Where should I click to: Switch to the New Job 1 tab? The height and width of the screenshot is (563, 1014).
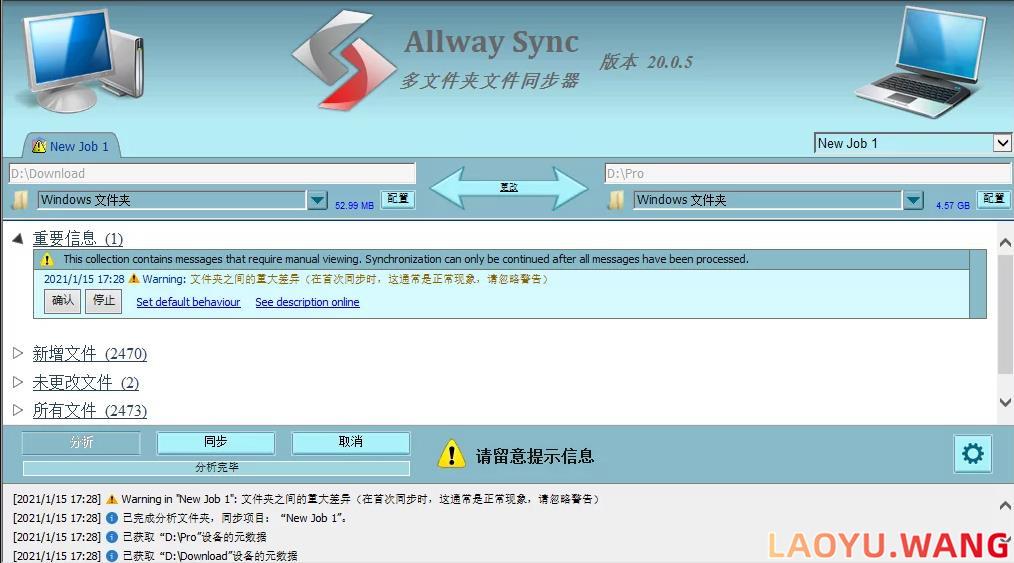(71, 146)
